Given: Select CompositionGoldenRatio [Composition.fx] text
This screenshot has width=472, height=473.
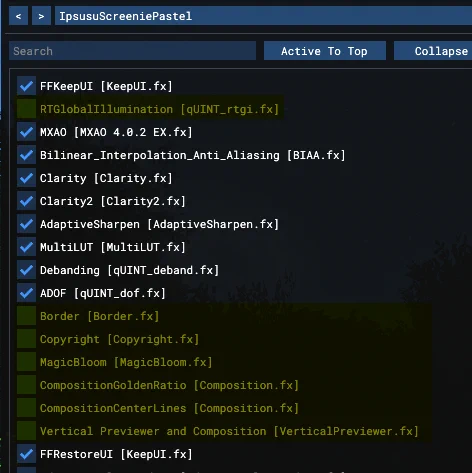Looking at the screenshot, I should point(169,385).
